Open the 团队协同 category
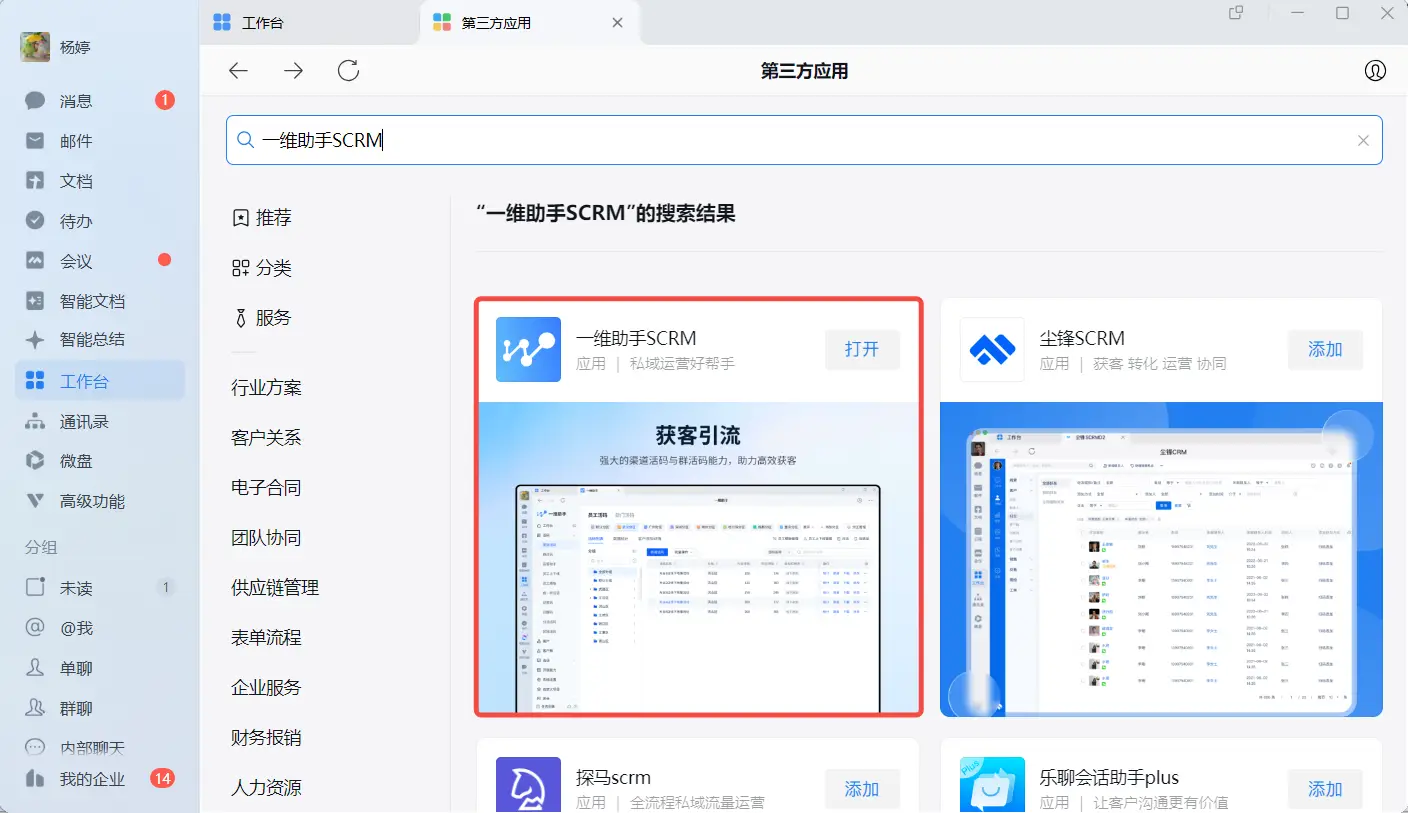This screenshot has height=813, width=1408. coord(266,538)
